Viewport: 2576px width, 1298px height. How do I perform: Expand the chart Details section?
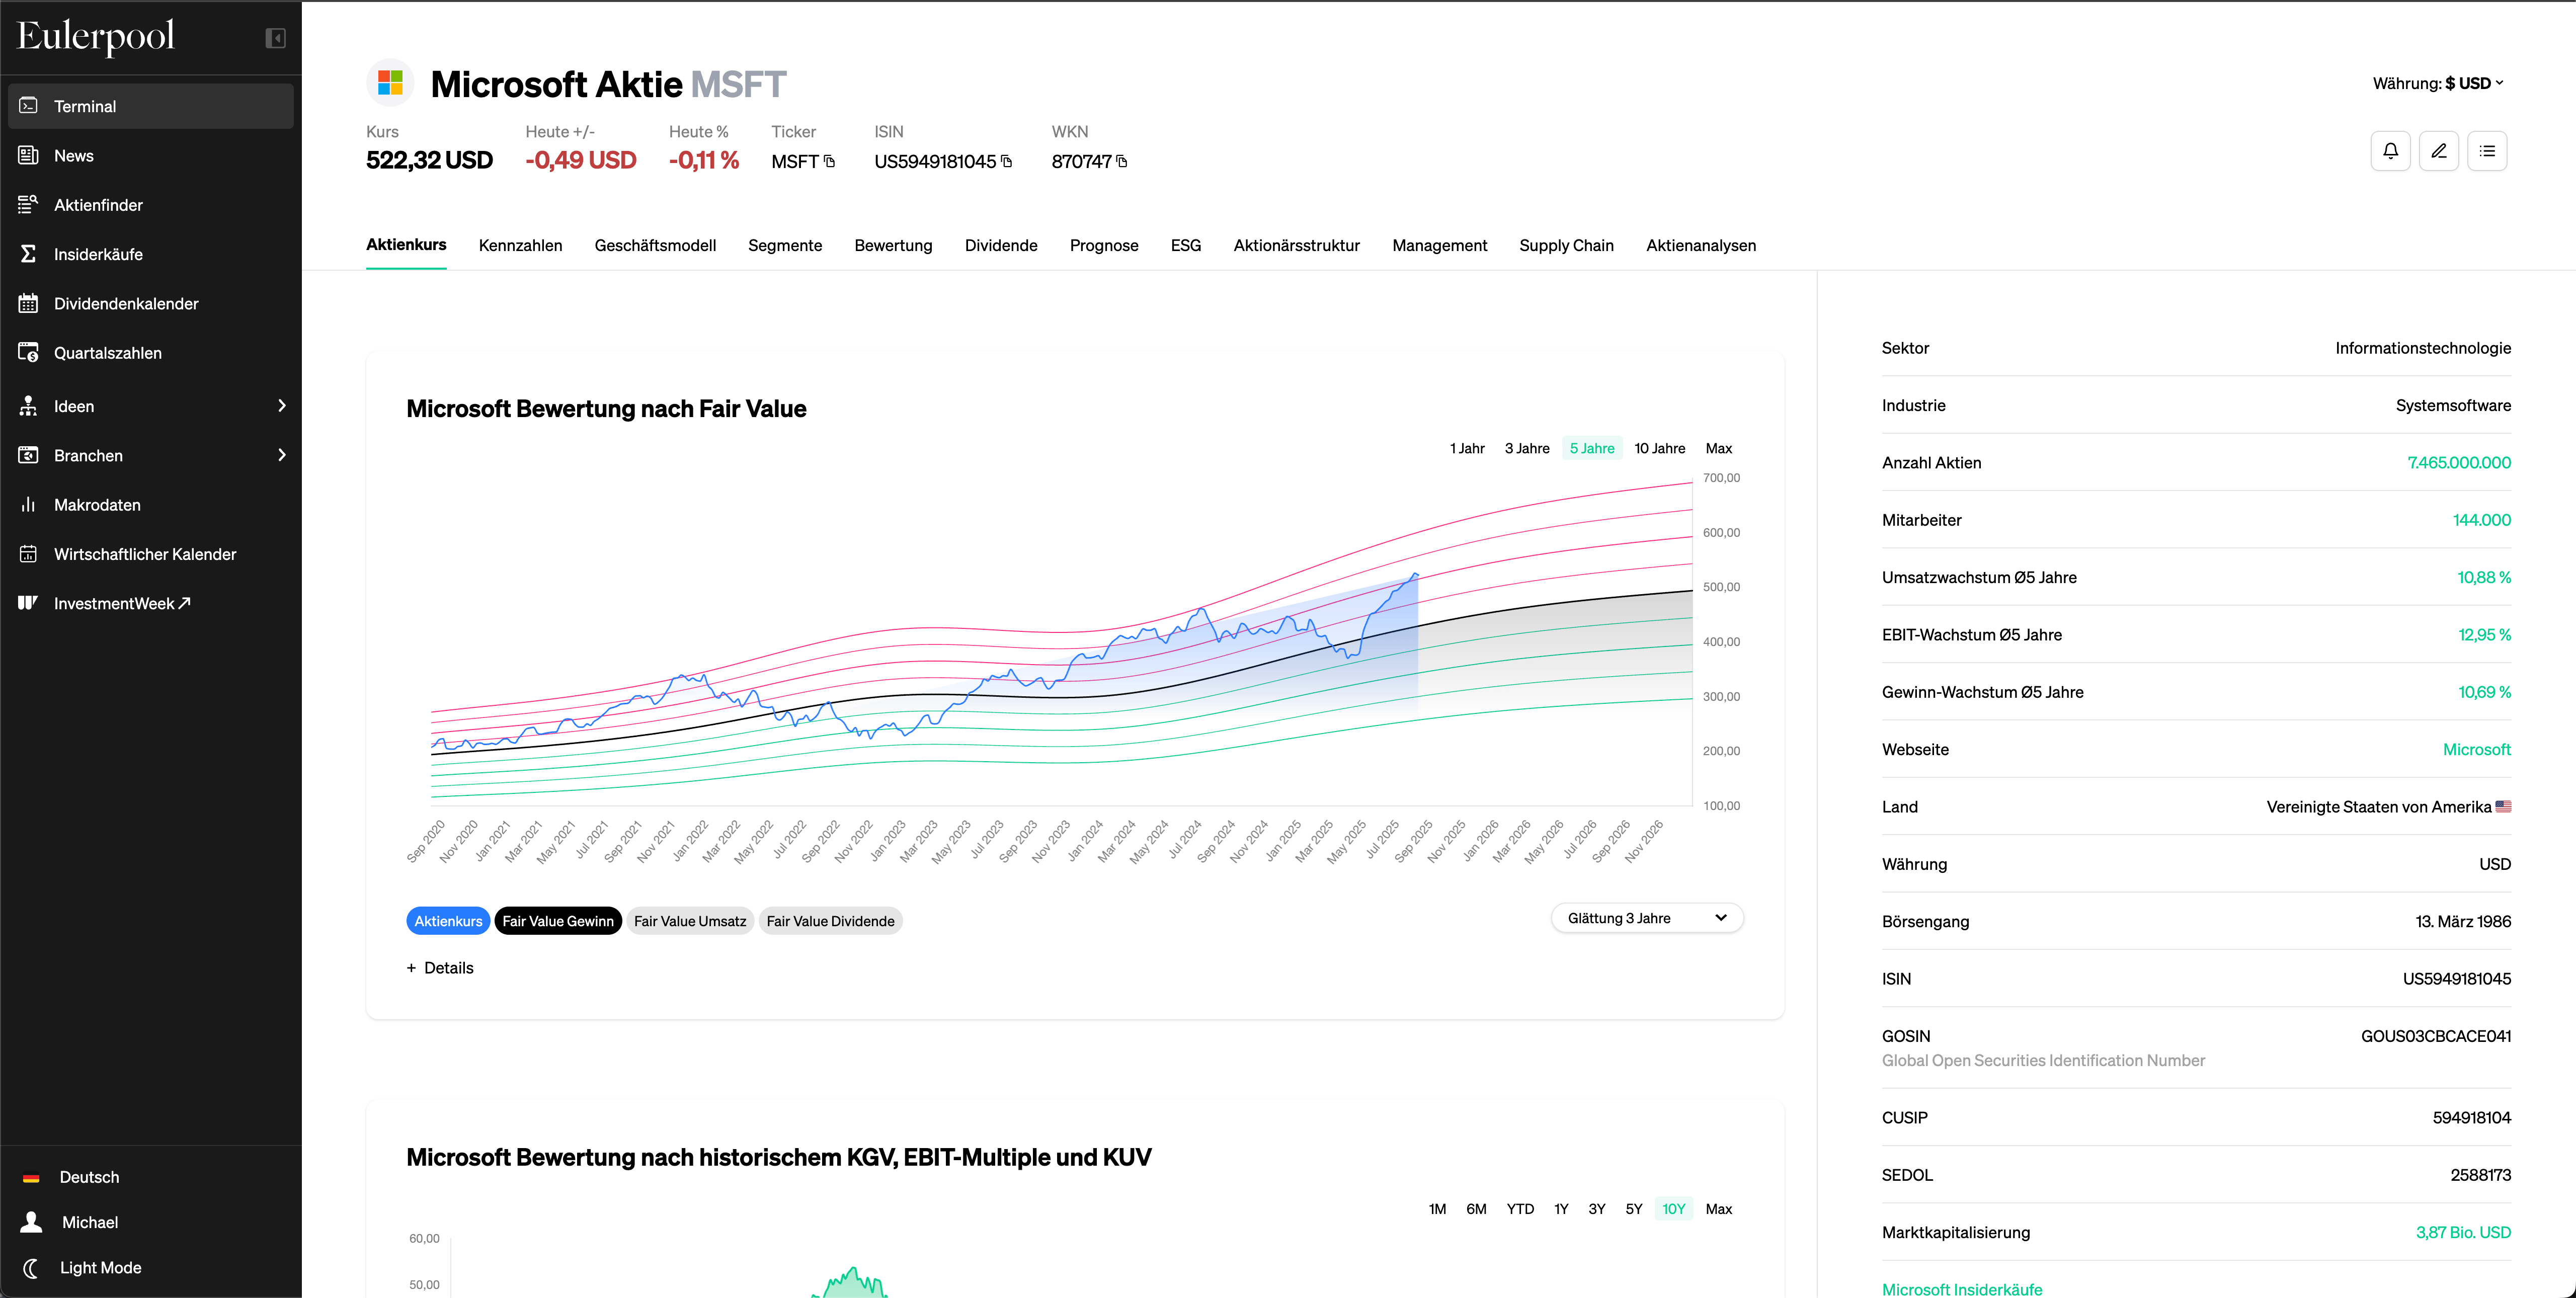(440, 967)
